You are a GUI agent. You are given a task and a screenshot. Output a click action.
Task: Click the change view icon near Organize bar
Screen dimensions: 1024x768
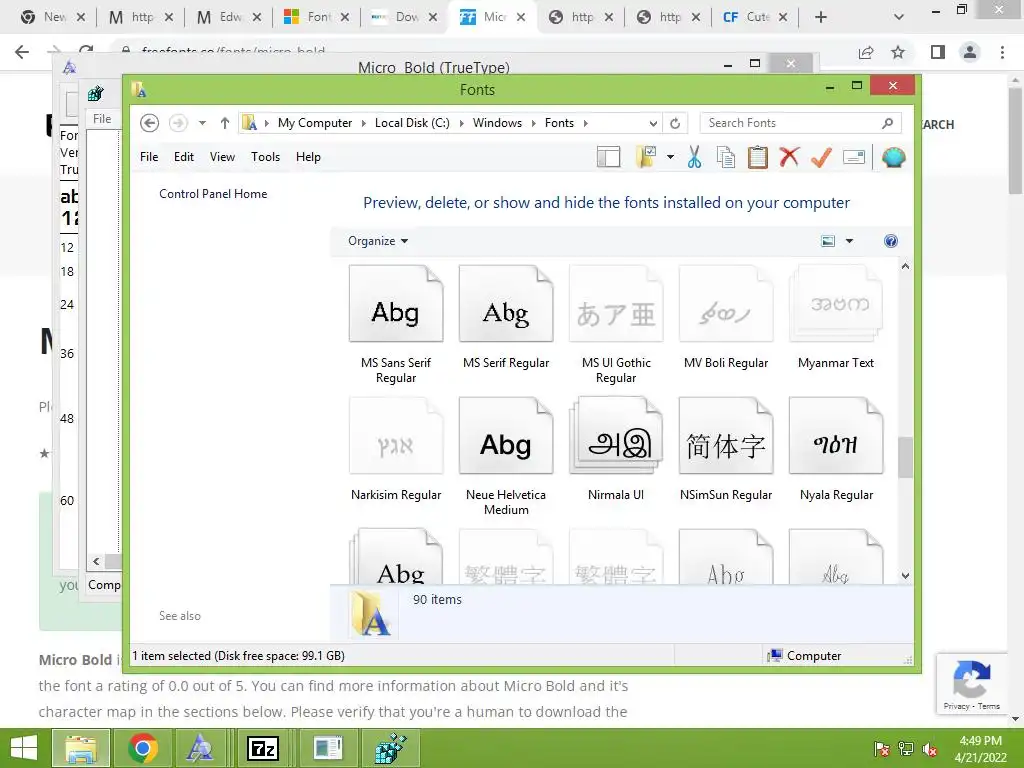coord(827,241)
